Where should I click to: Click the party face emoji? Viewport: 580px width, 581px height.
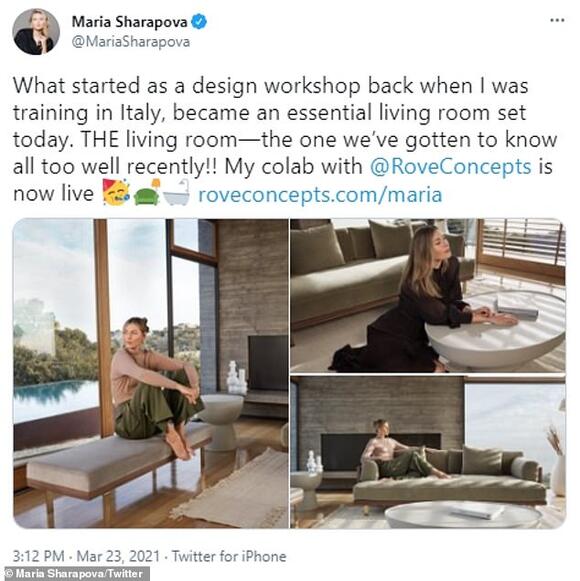coord(116,193)
